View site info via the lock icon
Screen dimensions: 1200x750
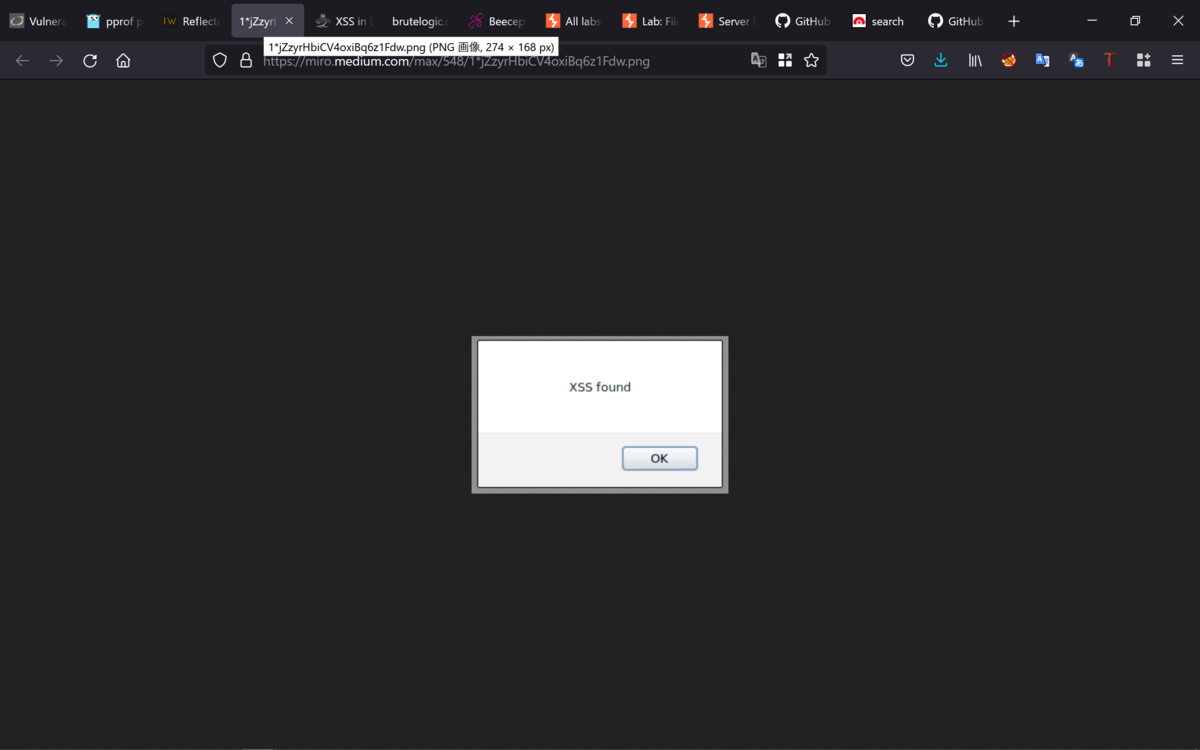[x=245, y=60]
